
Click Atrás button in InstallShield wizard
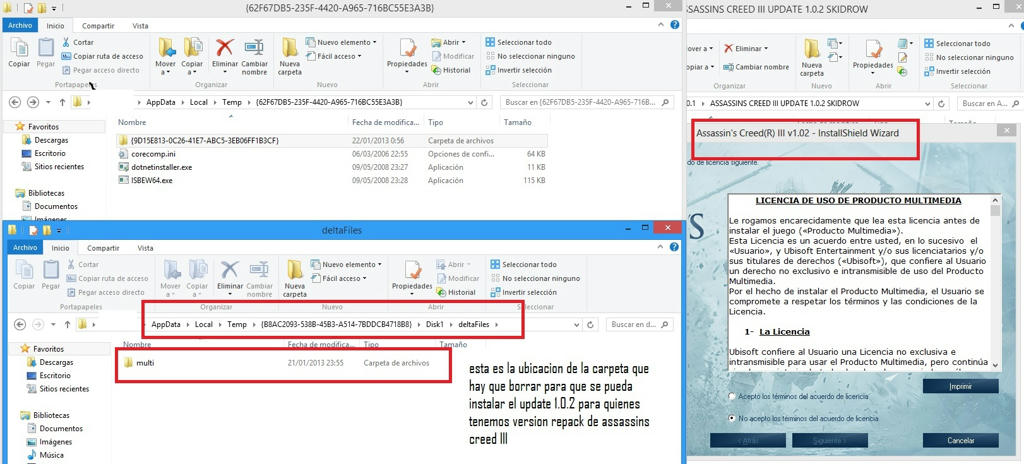tap(748, 440)
